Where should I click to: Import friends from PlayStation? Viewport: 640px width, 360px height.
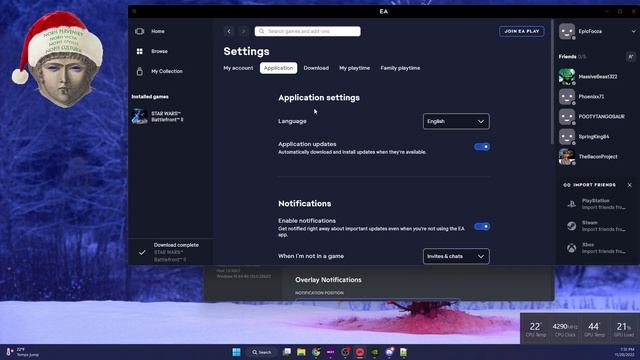point(597,204)
